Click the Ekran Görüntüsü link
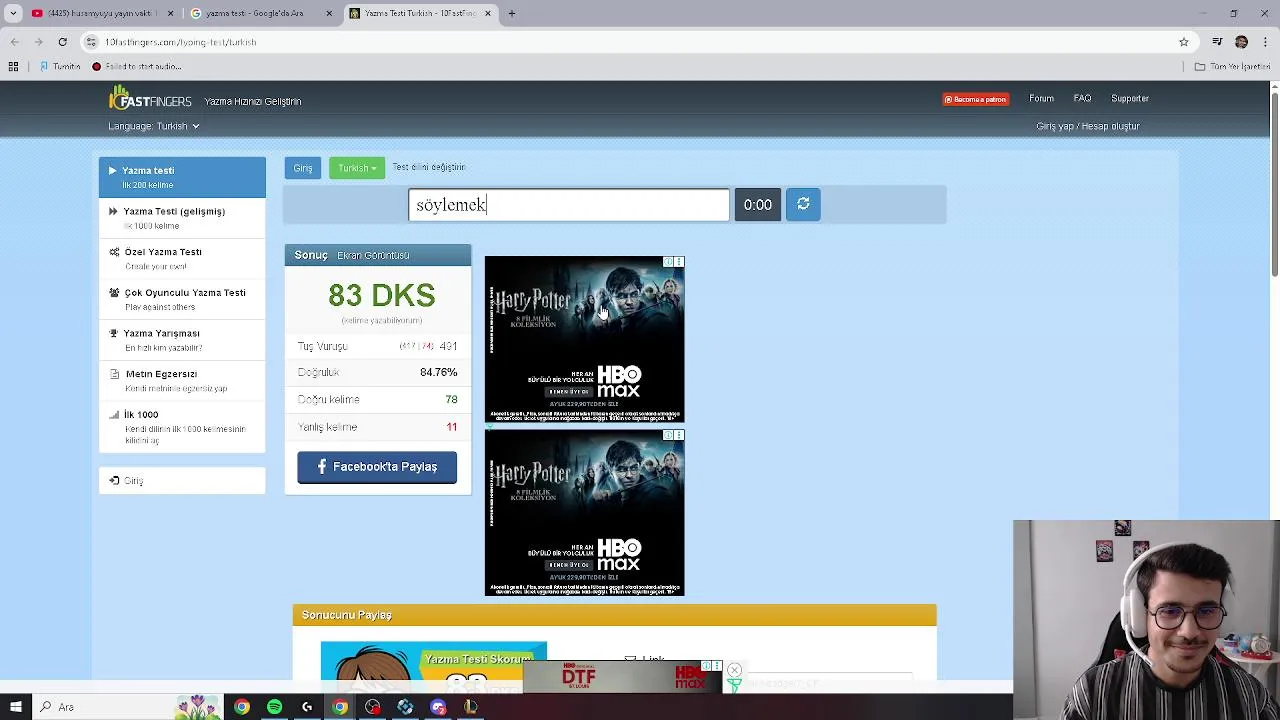The width and height of the screenshot is (1280, 720). [373, 255]
